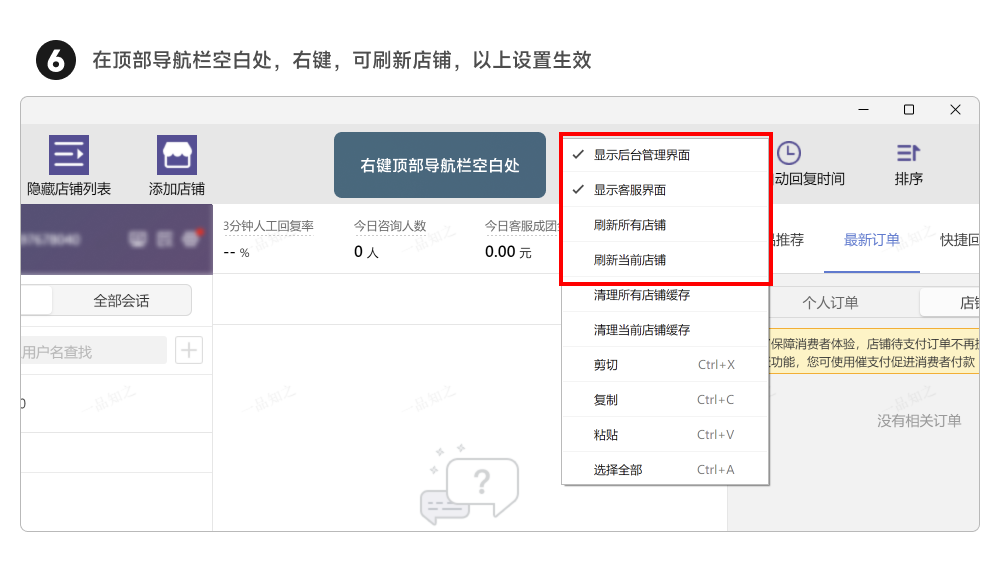Switch to the 最新订单 tab
Viewport: 1000px width, 572px height.
pos(871,240)
